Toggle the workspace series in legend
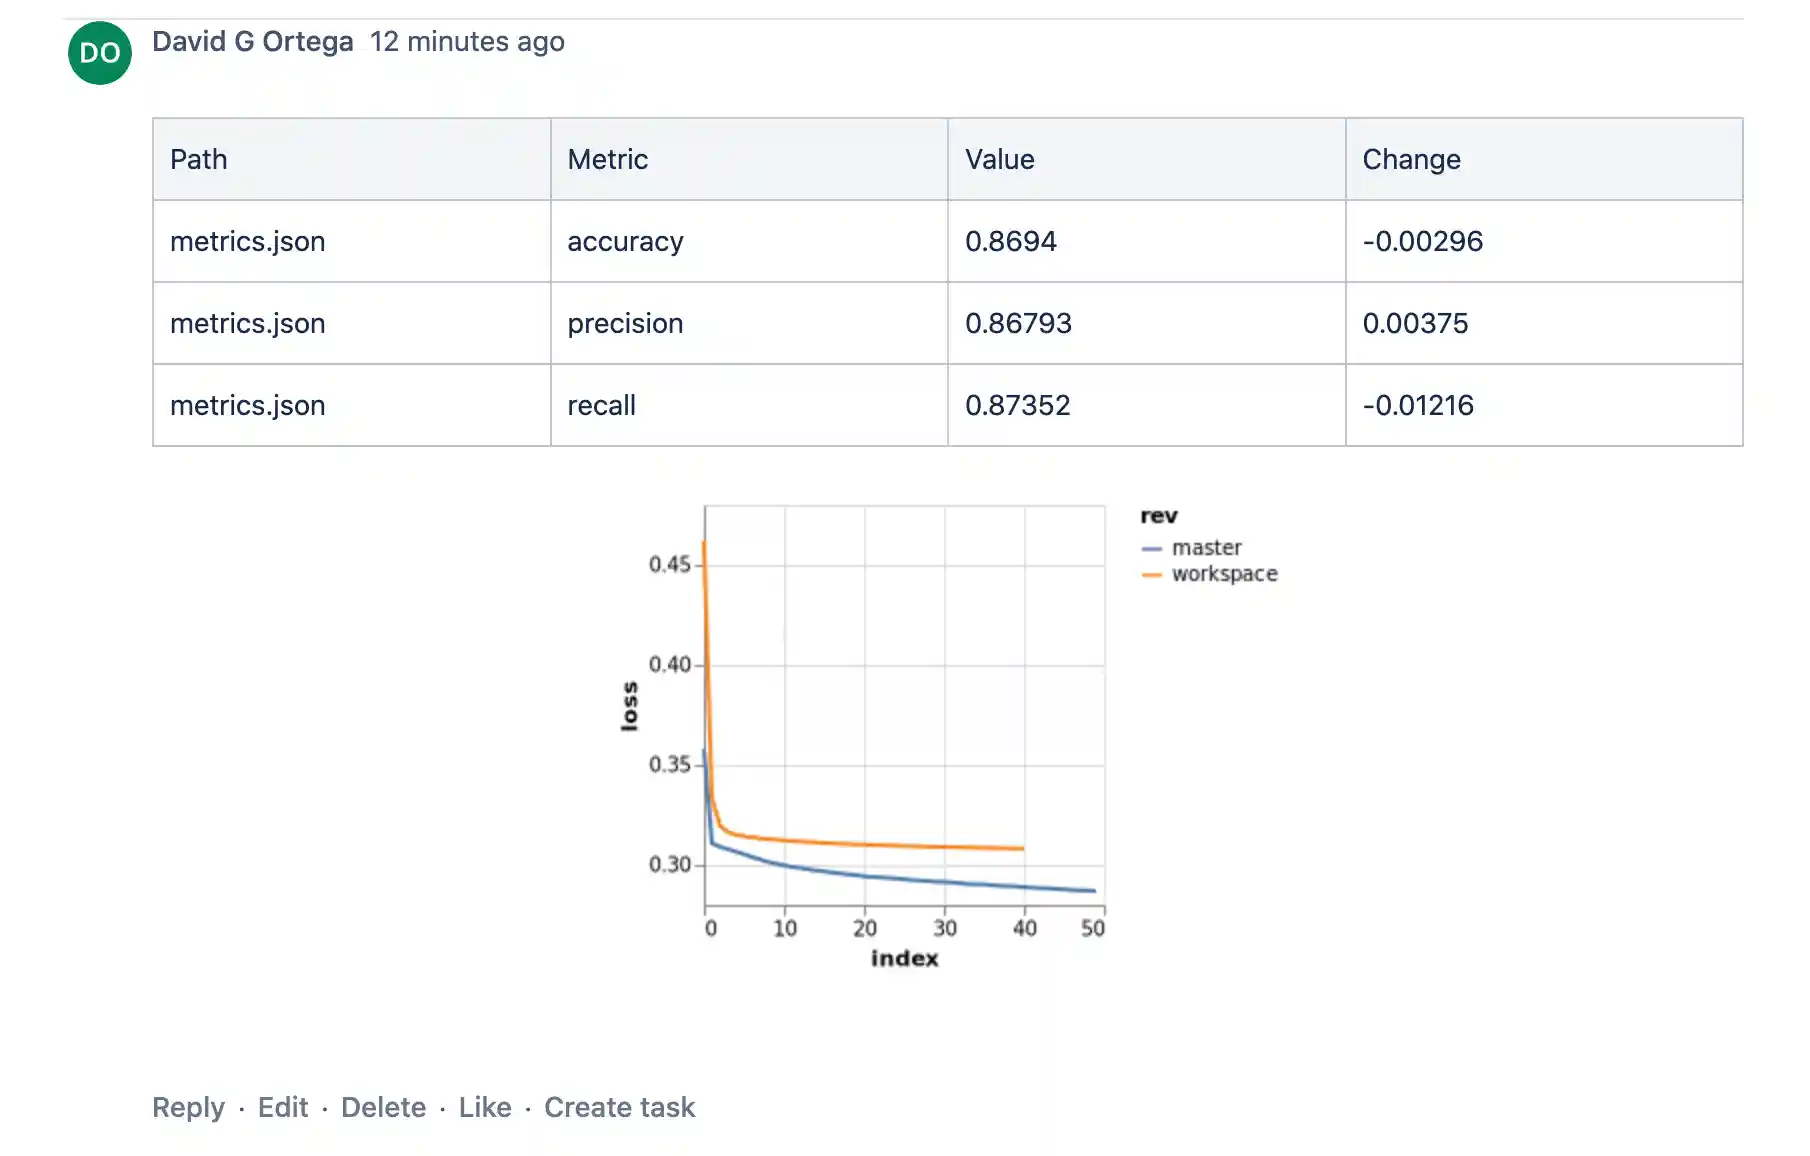Viewport: 1810px width, 1156px height. coord(1224,573)
